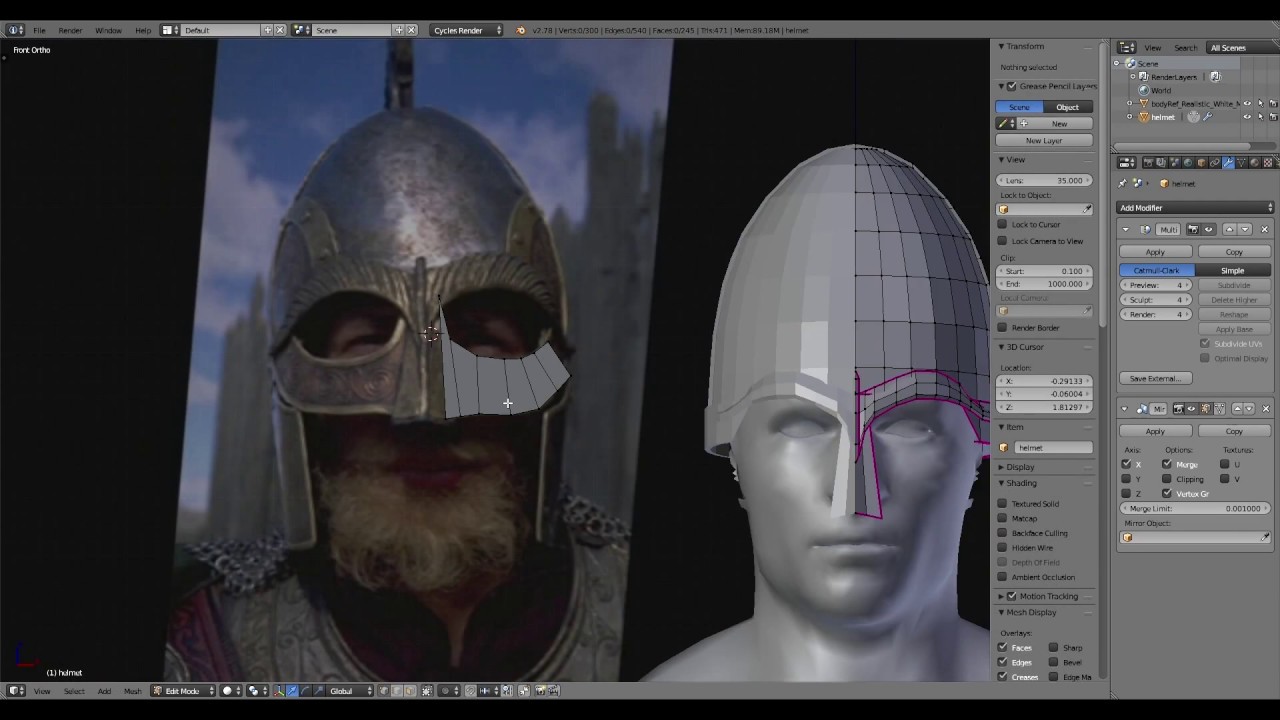The image size is (1280, 720).
Task: Open the Texture properties tab
Action: pos(1268,162)
